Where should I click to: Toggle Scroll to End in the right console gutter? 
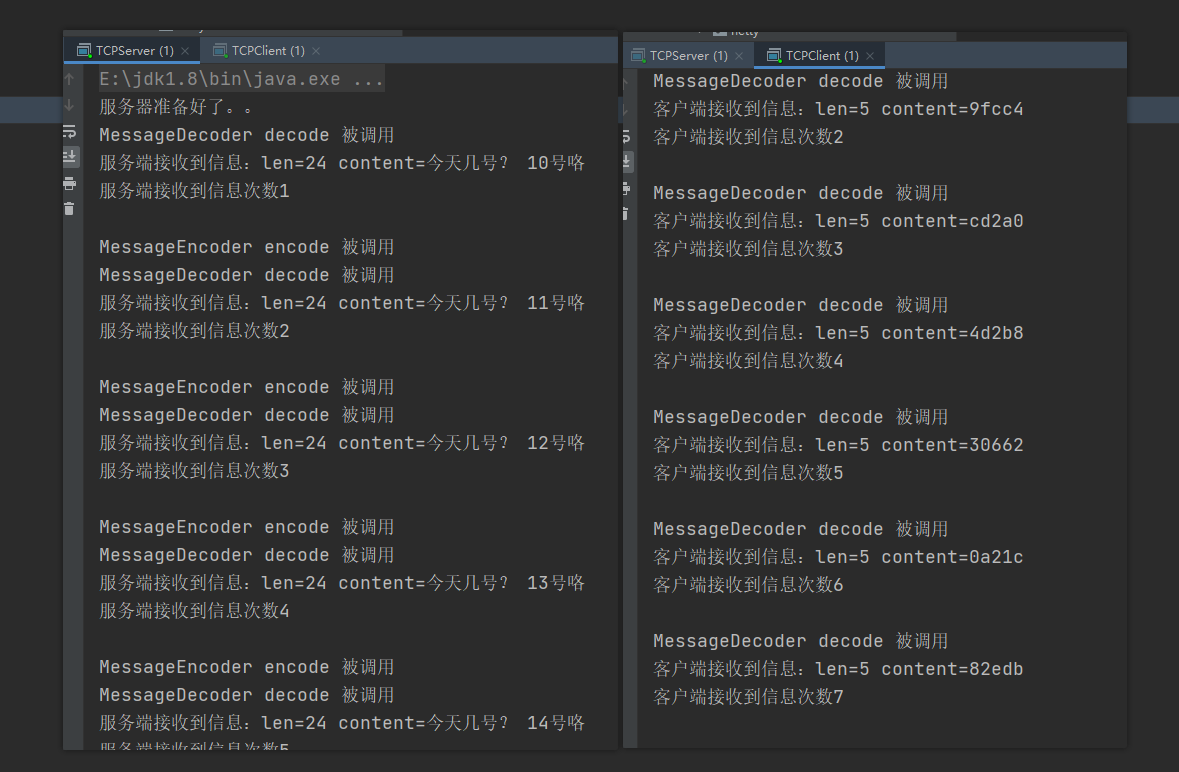[x=627, y=162]
